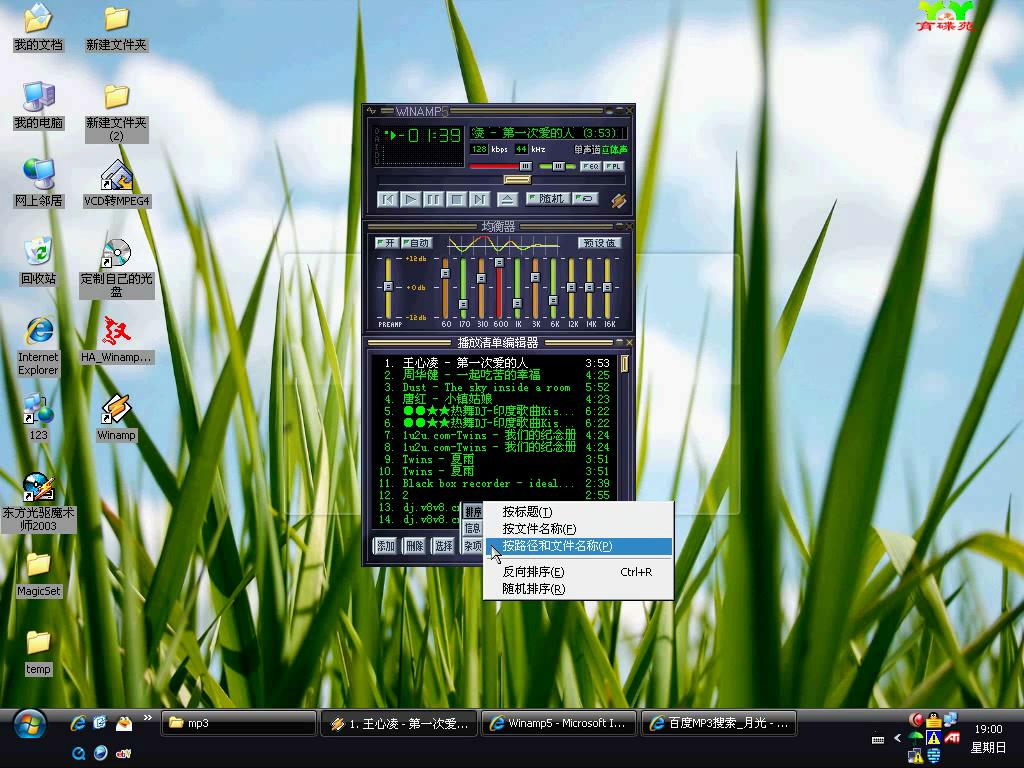Toggle the EQ window button

(590, 167)
